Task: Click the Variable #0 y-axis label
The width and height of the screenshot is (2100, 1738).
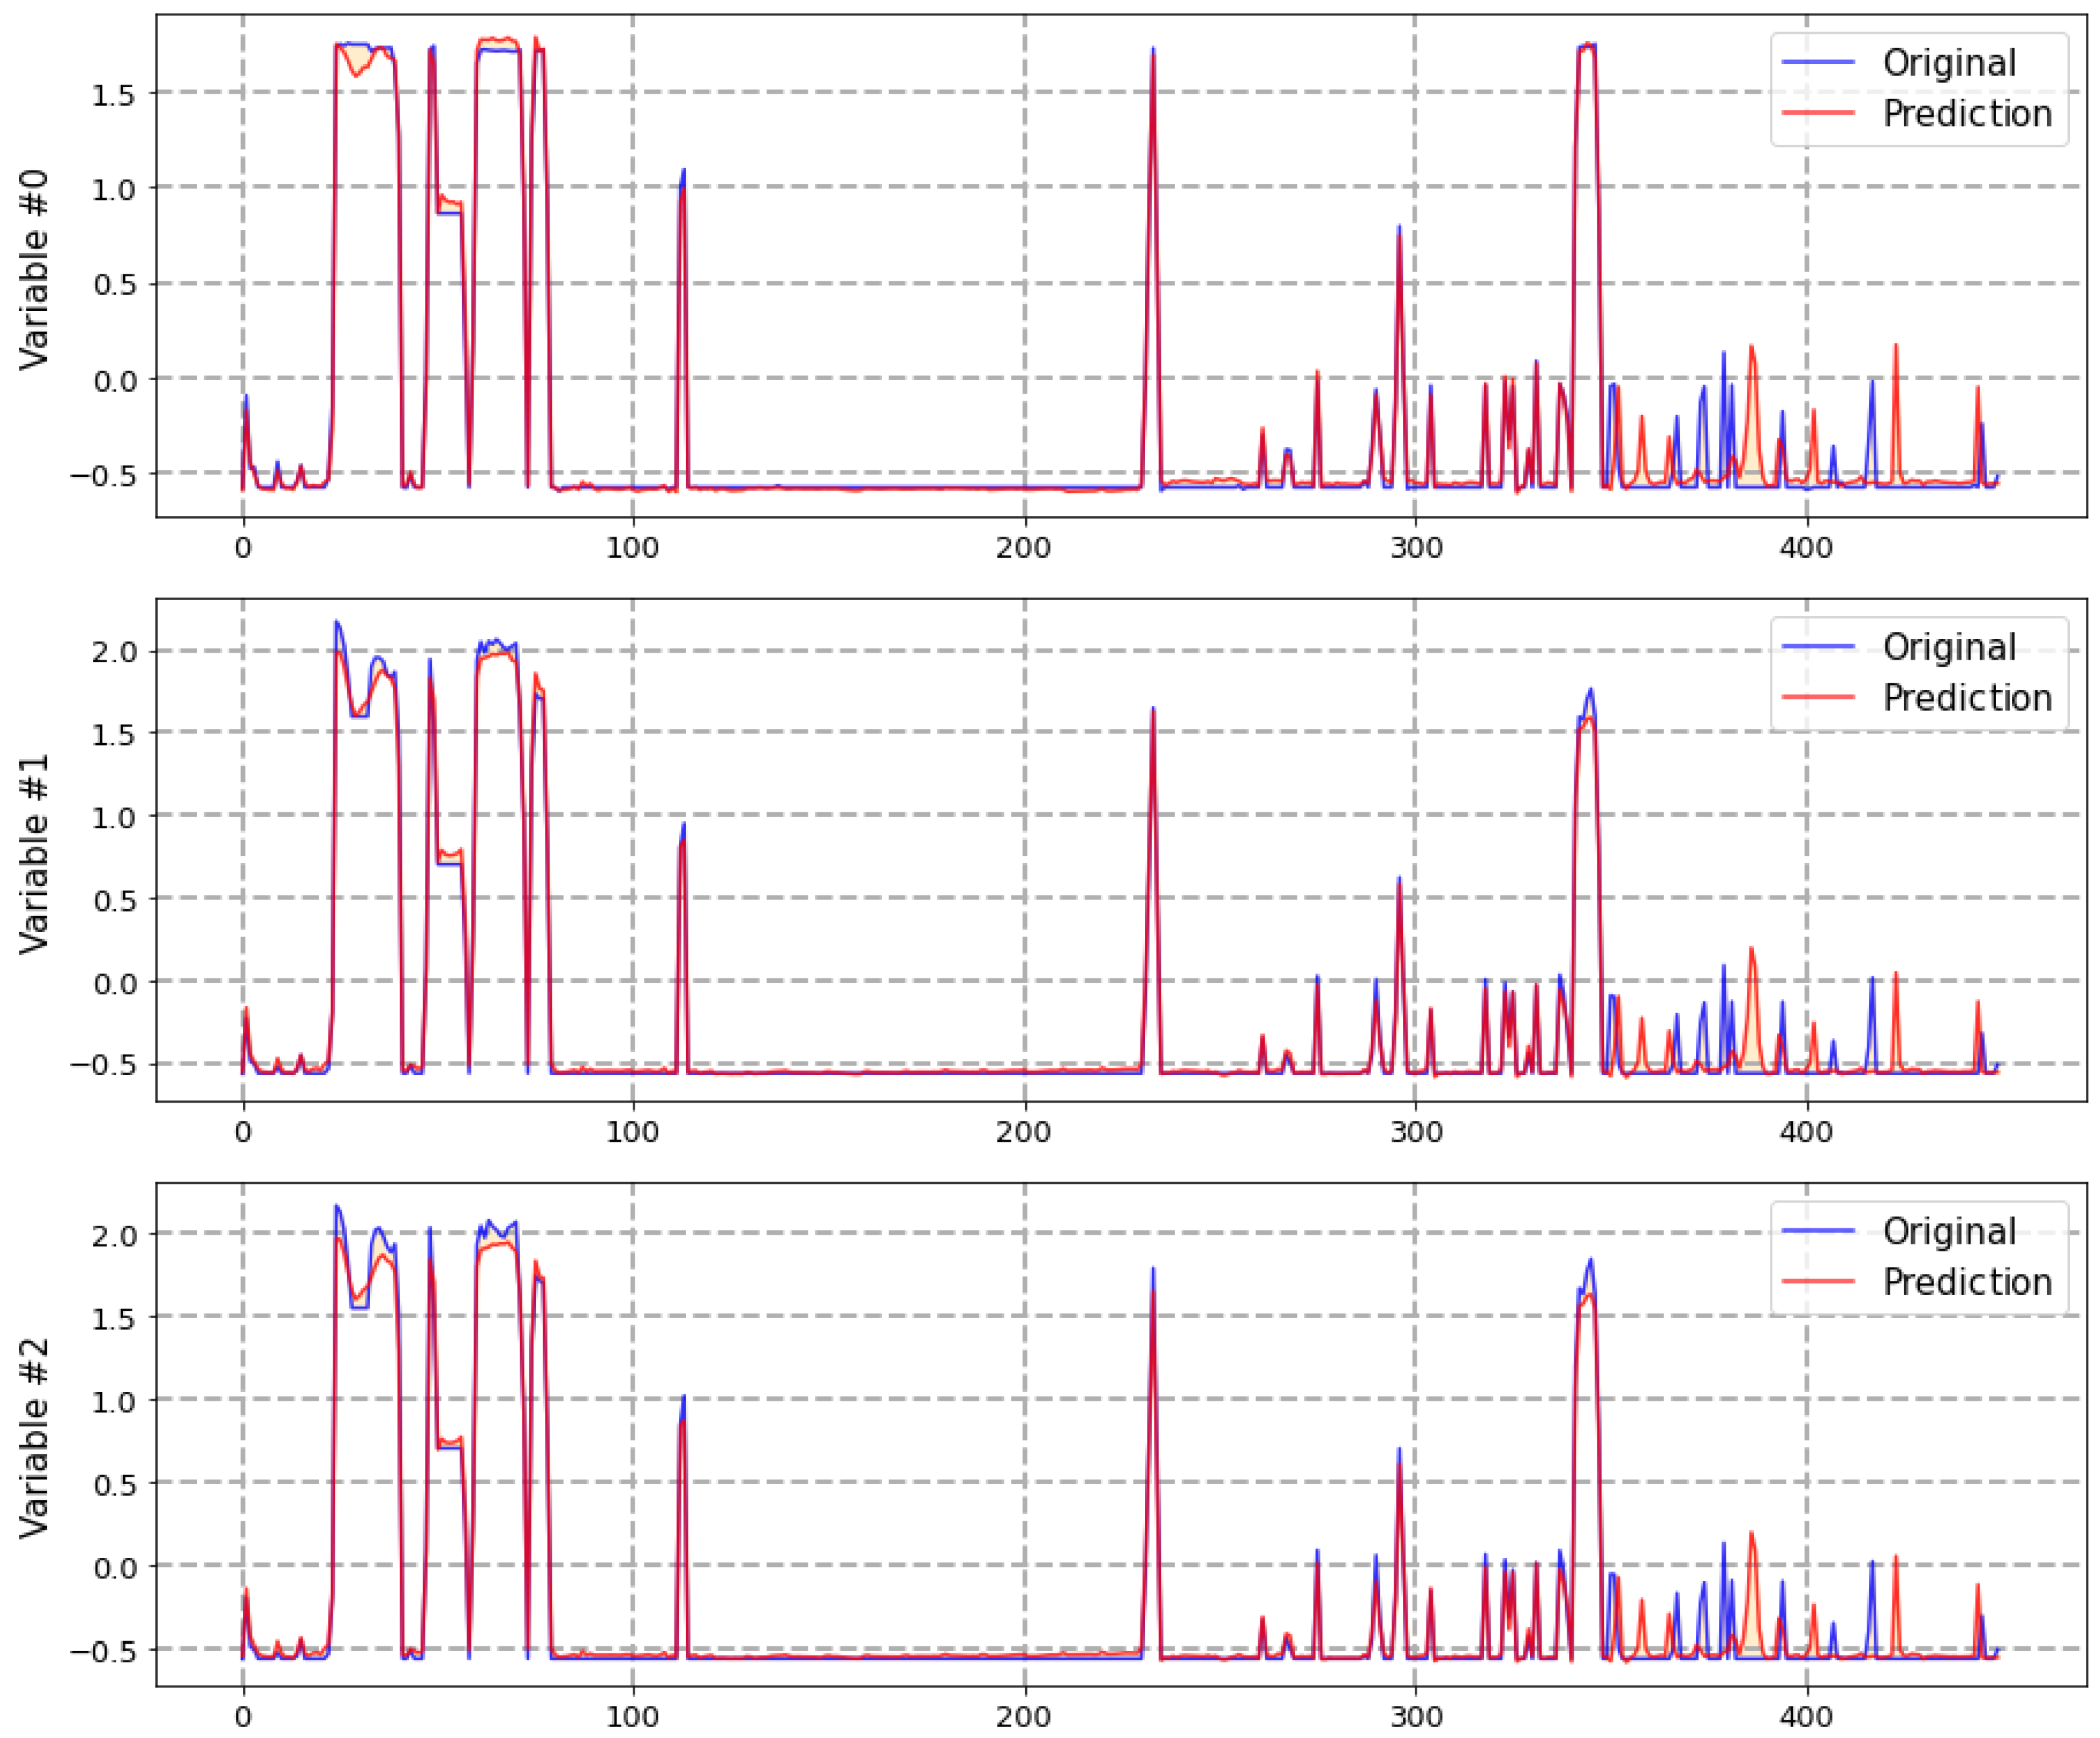Action: click(33, 270)
